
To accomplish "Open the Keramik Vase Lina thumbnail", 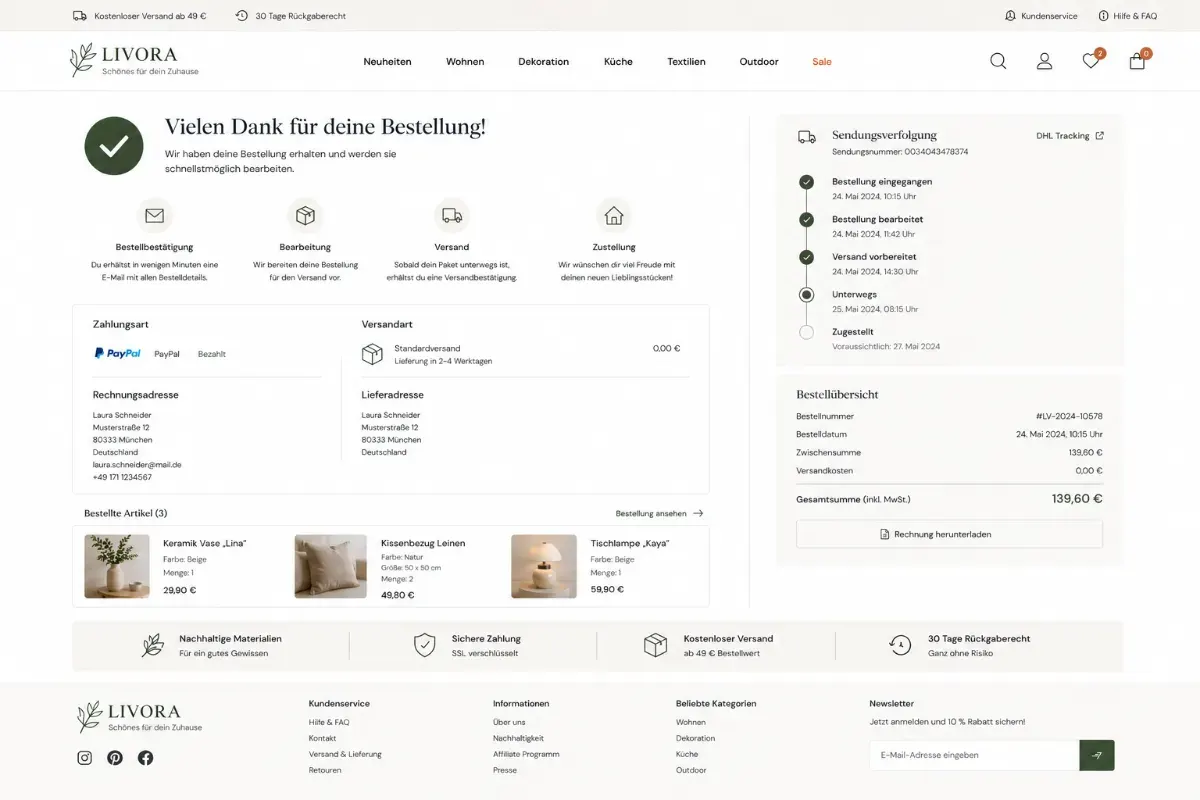I will coord(117,566).
